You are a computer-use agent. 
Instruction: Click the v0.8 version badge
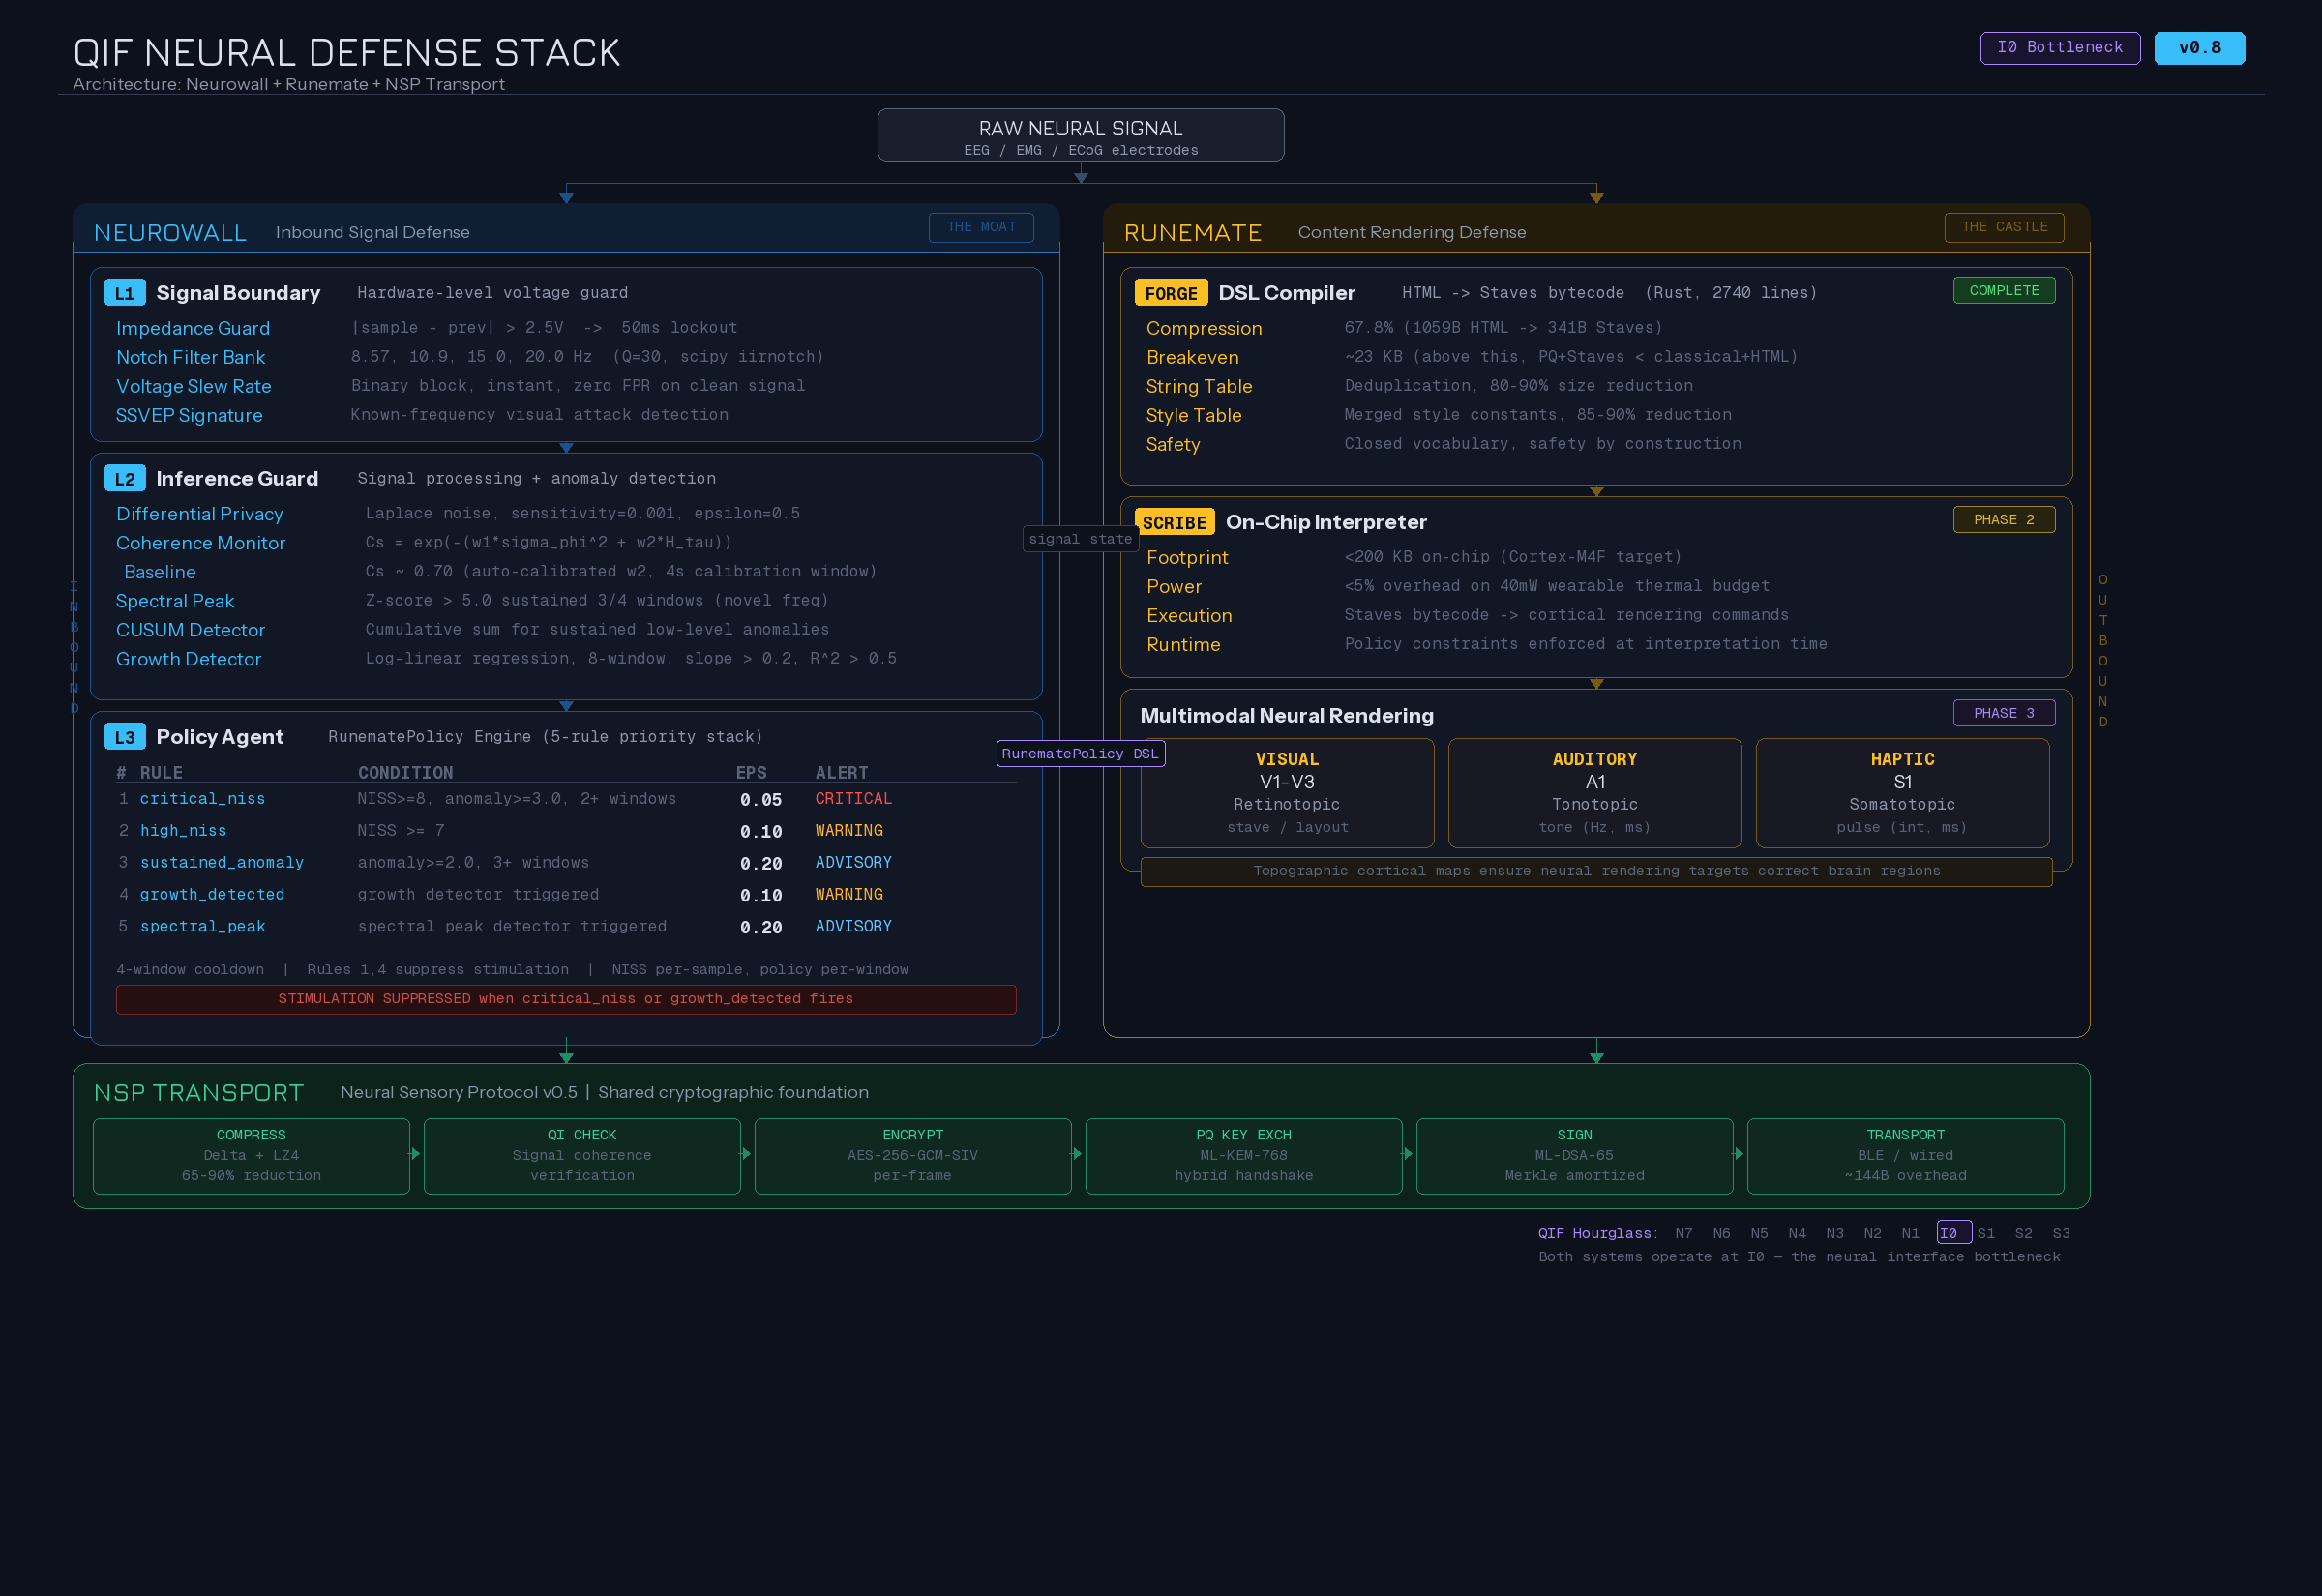2199,48
